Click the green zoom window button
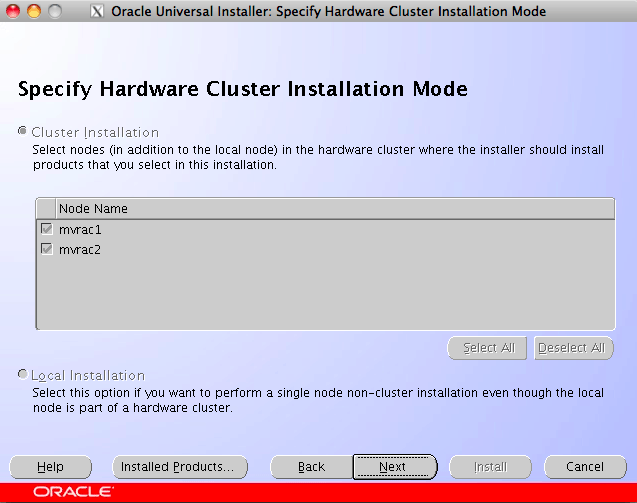 53,12
